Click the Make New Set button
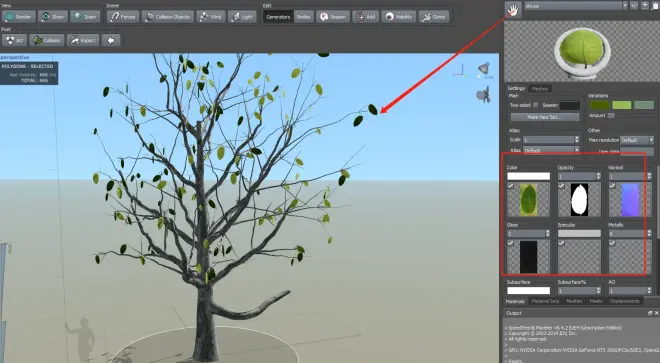This screenshot has width=660, height=363. (545, 117)
